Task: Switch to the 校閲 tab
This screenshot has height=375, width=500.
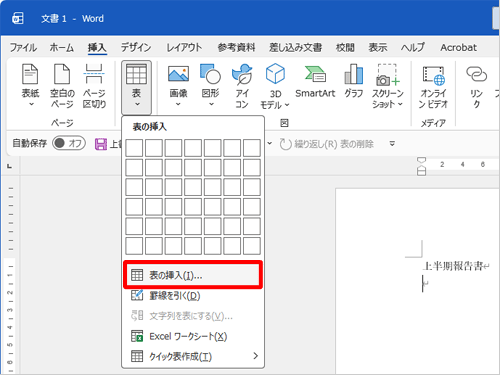Action: pyautogui.click(x=345, y=48)
